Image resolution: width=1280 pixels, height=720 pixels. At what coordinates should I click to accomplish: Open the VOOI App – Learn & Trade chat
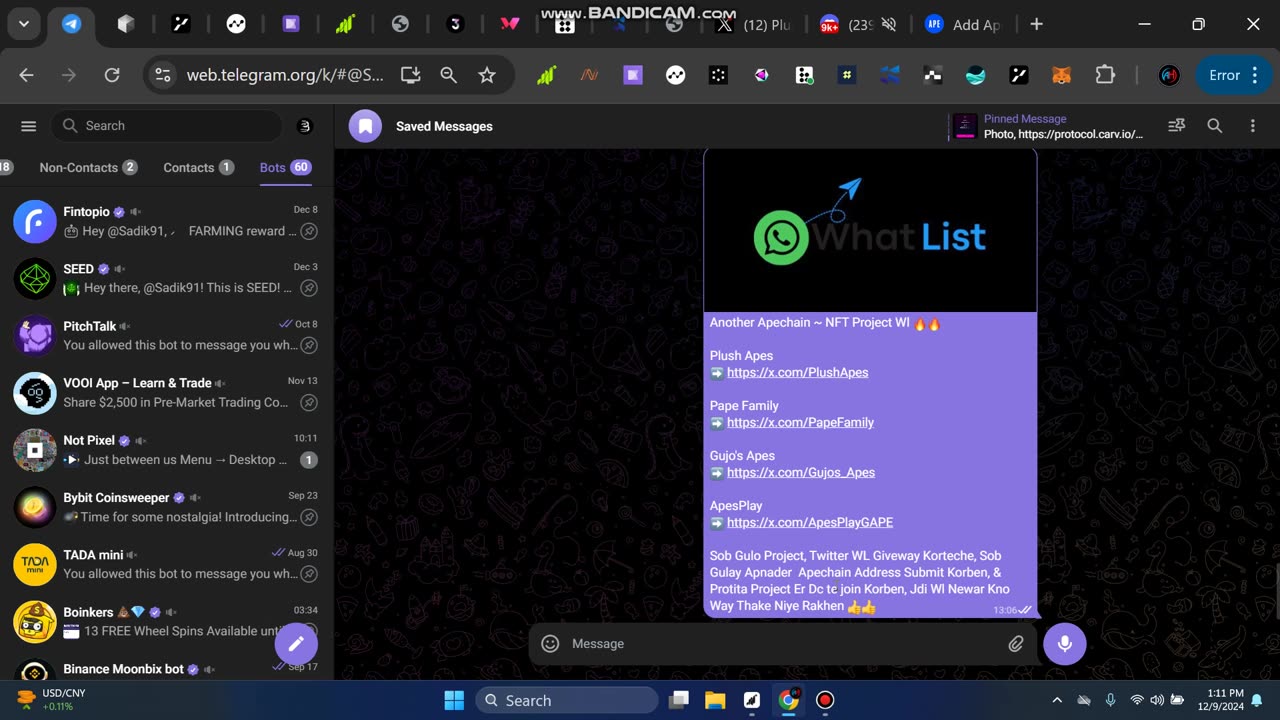[167, 393]
